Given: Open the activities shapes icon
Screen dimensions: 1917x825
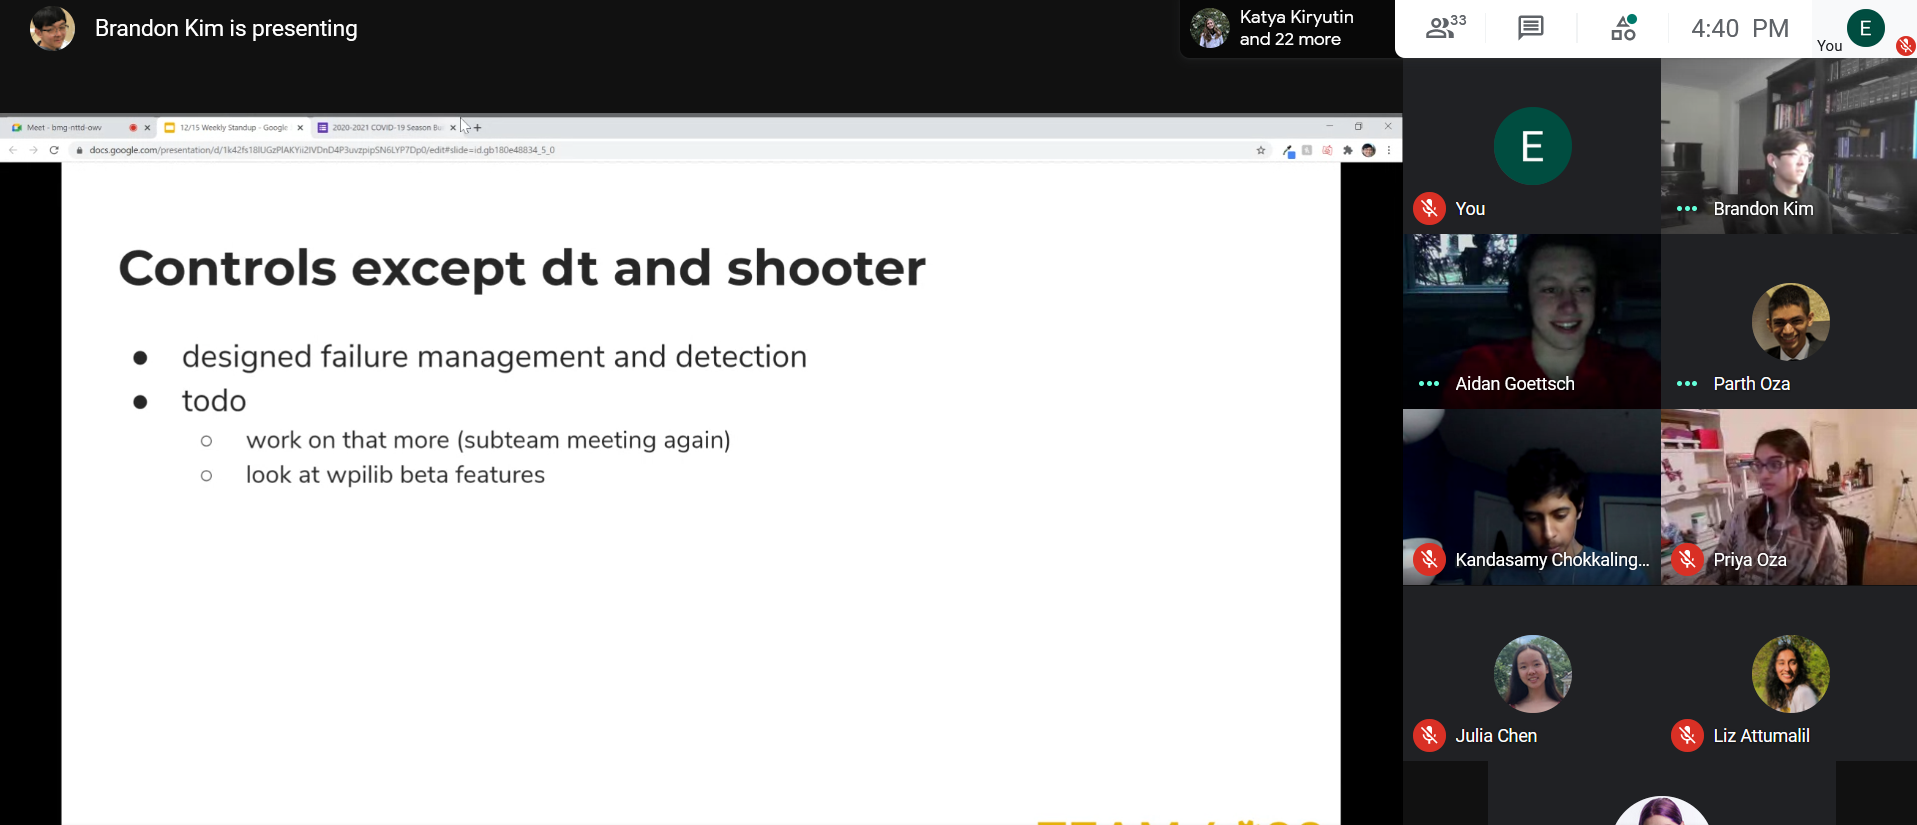Looking at the screenshot, I should click(x=1624, y=27).
